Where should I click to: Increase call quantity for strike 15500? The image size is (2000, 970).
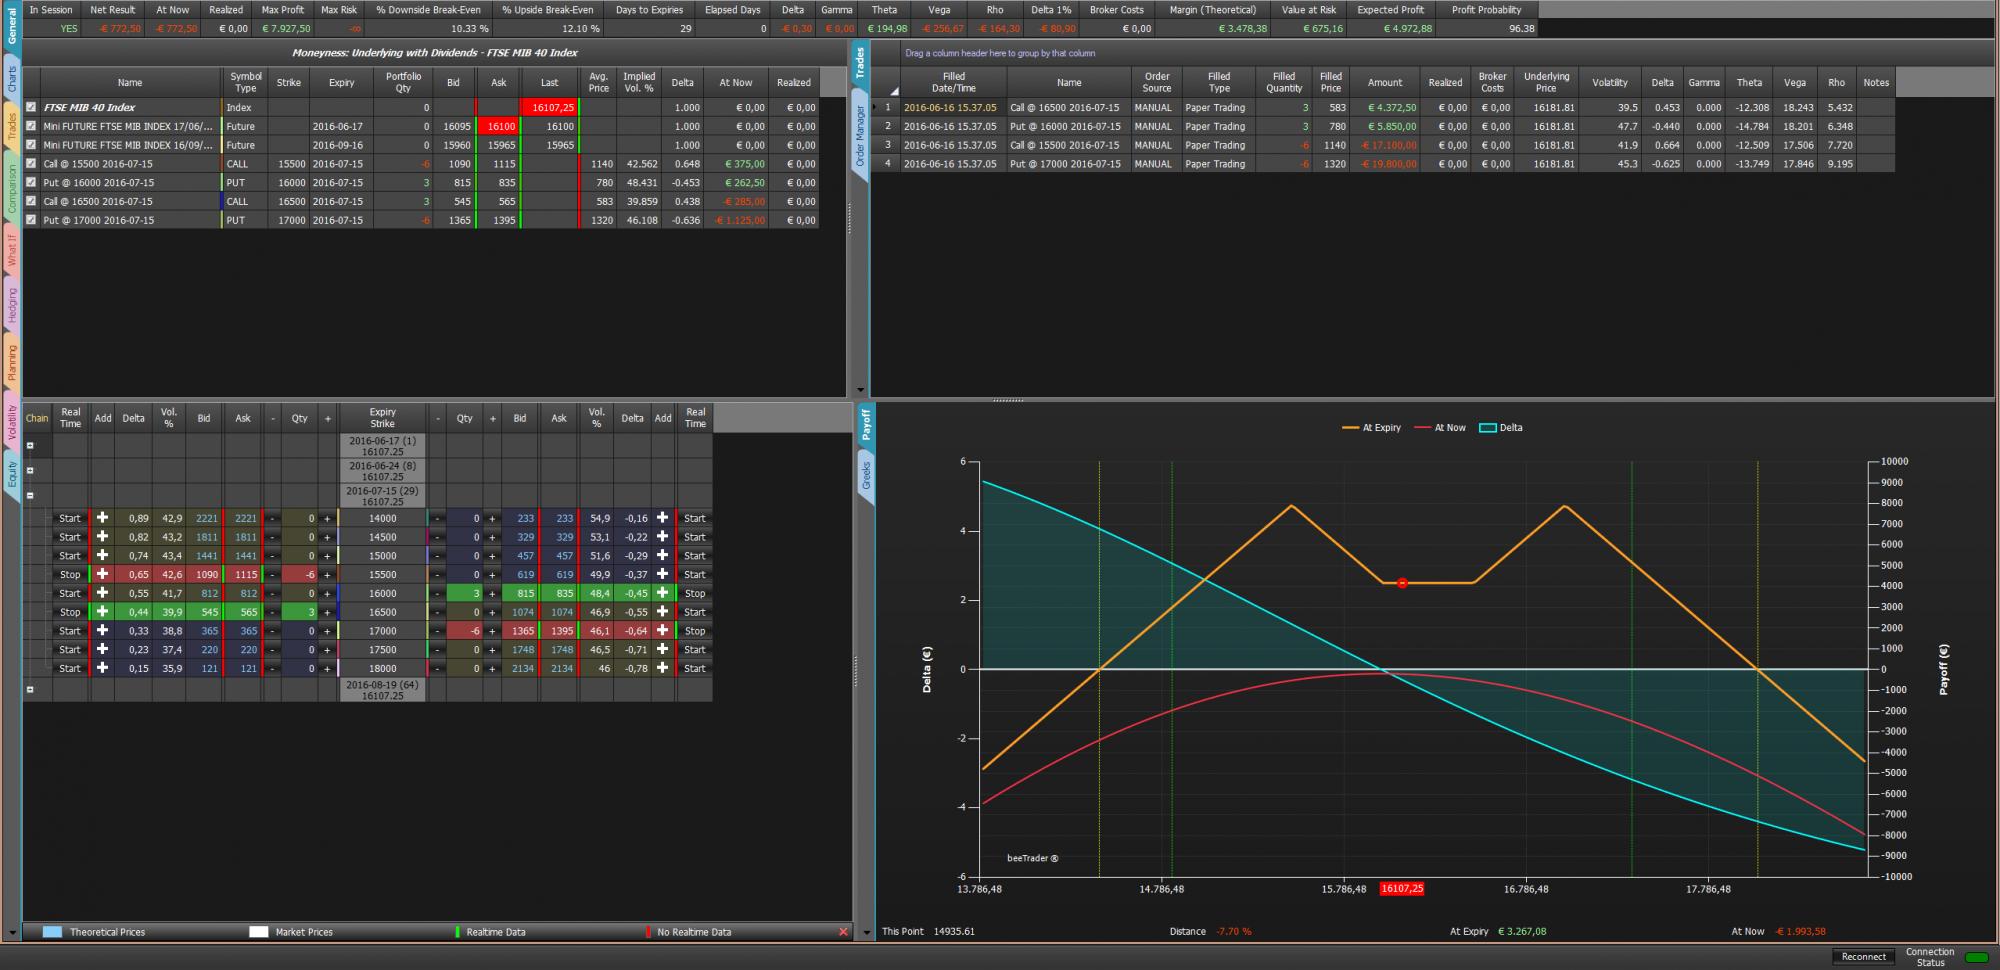tap(327, 575)
